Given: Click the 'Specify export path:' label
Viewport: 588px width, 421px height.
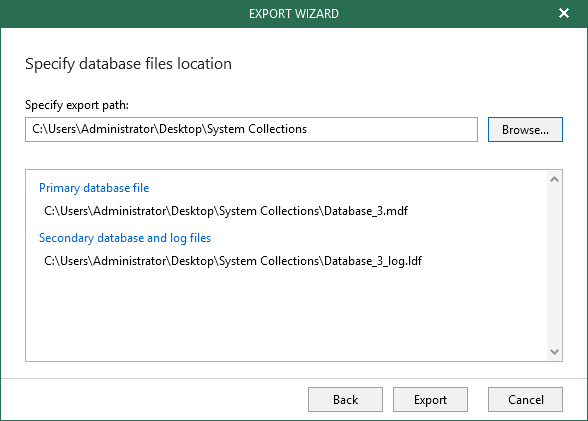Looking at the screenshot, I should pos(77,105).
